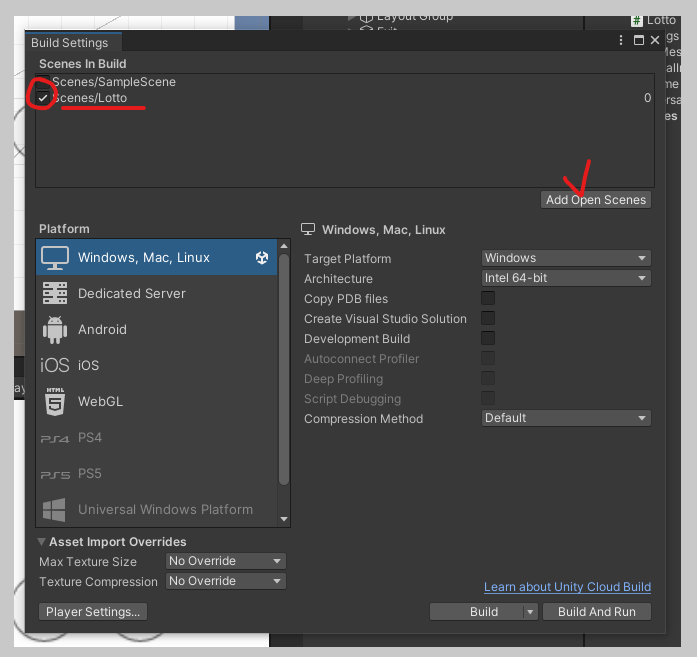The width and height of the screenshot is (697, 657).
Task: Click the Max Texture Size label
Action: tap(88, 562)
